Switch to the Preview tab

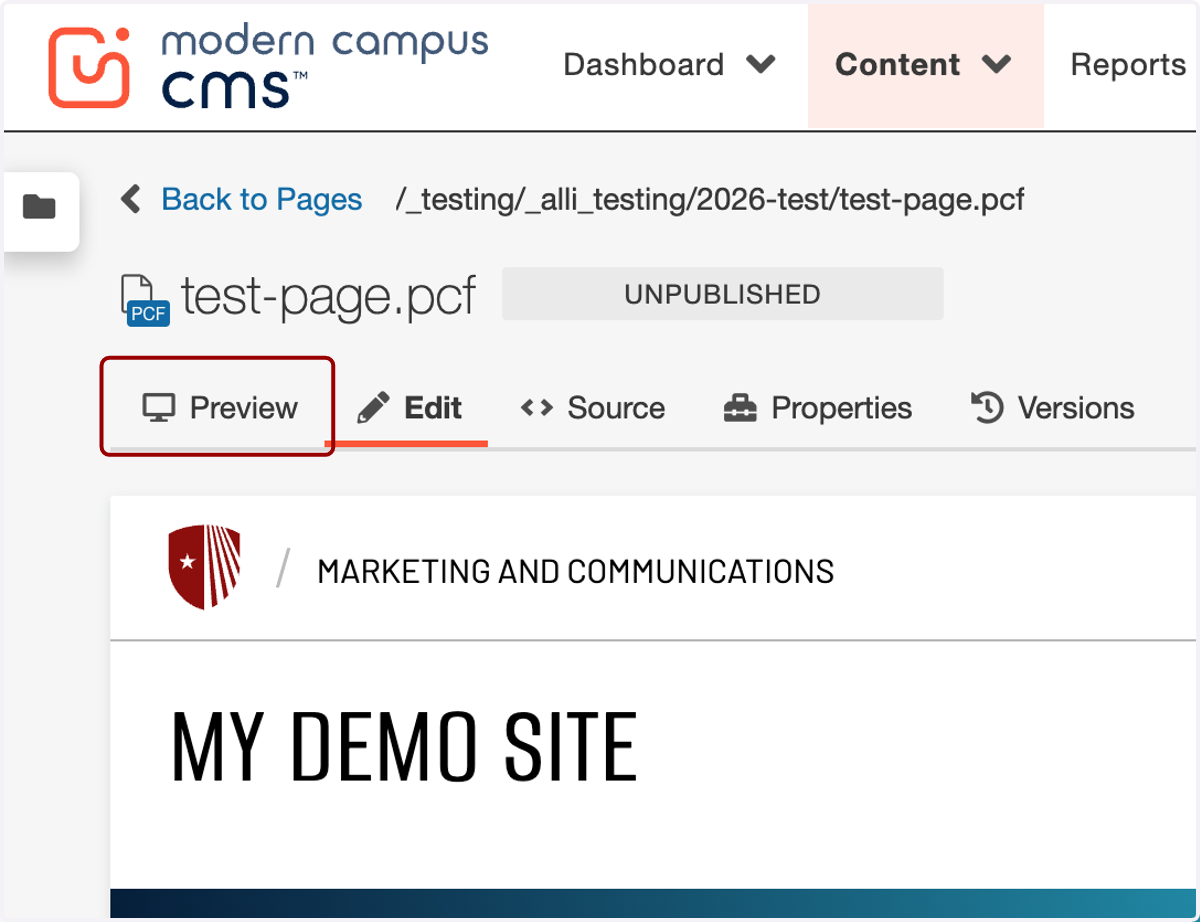pyautogui.click(x=219, y=408)
